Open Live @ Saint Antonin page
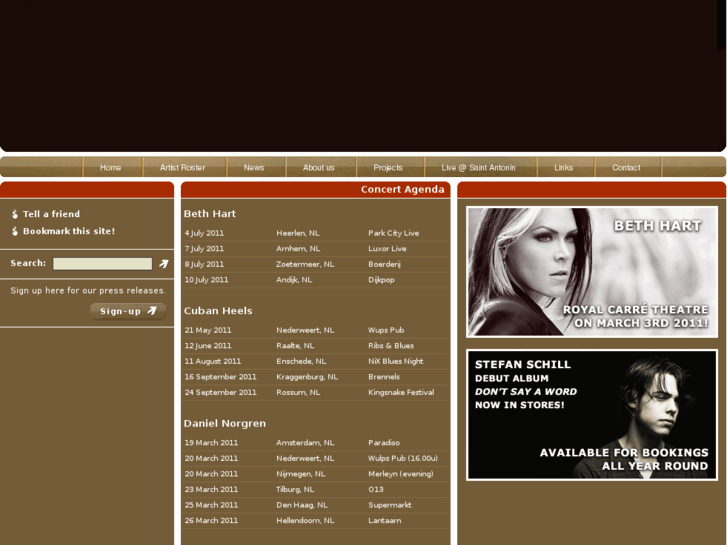Image resolution: width=727 pixels, height=545 pixels. coord(478,167)
